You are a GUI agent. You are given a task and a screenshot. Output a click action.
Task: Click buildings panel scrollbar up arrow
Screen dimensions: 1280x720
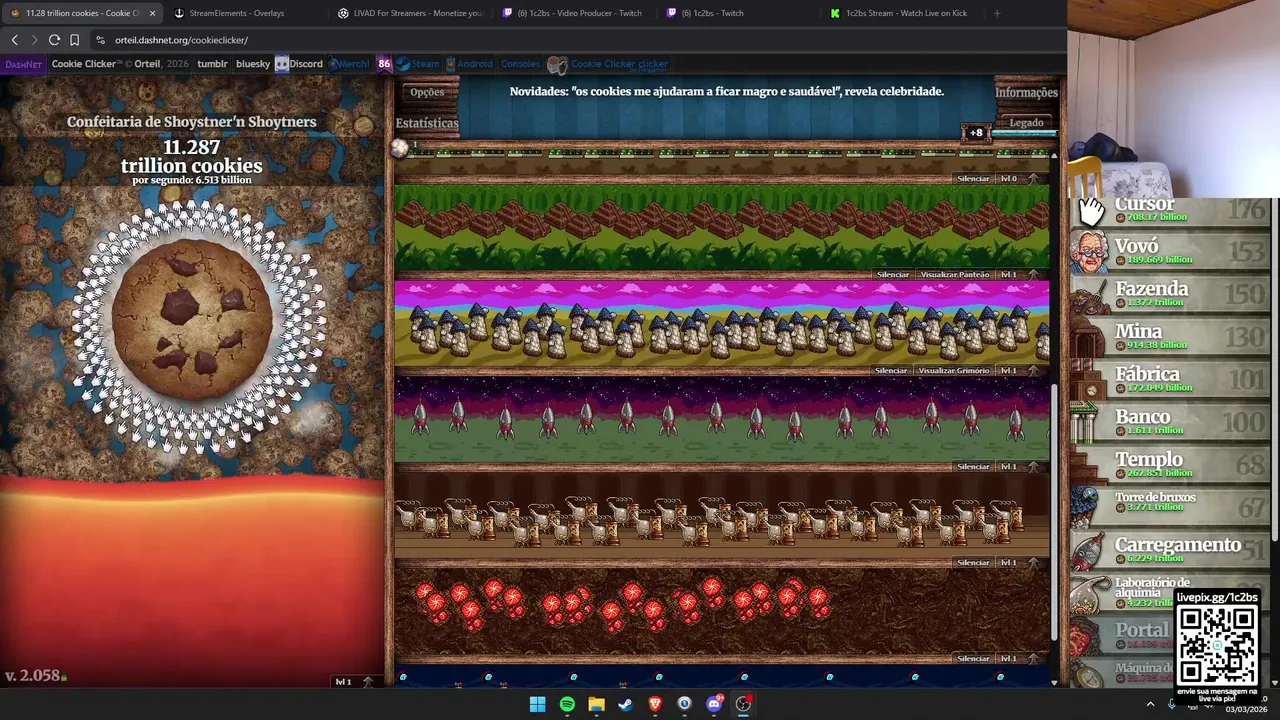[x=1054, y=155]
